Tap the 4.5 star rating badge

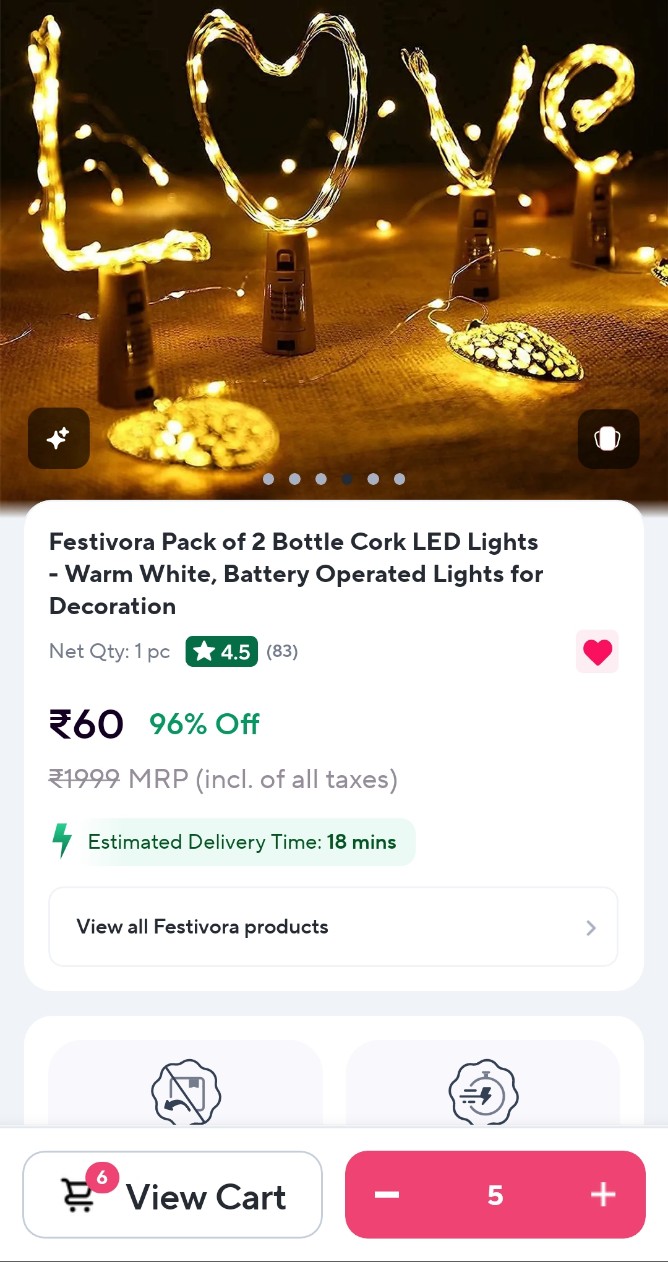222,652
